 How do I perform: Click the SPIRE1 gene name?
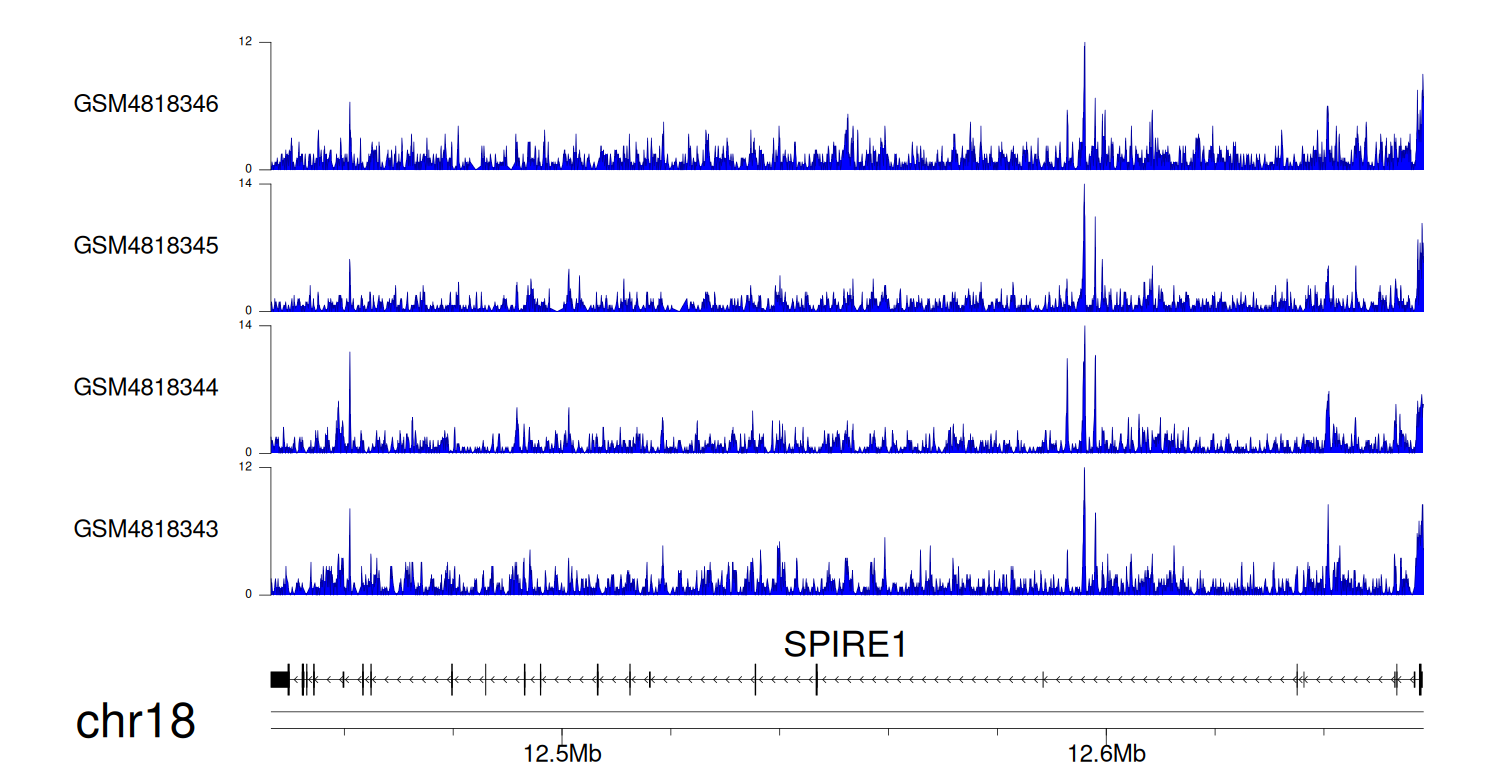(x=845, y=645)
